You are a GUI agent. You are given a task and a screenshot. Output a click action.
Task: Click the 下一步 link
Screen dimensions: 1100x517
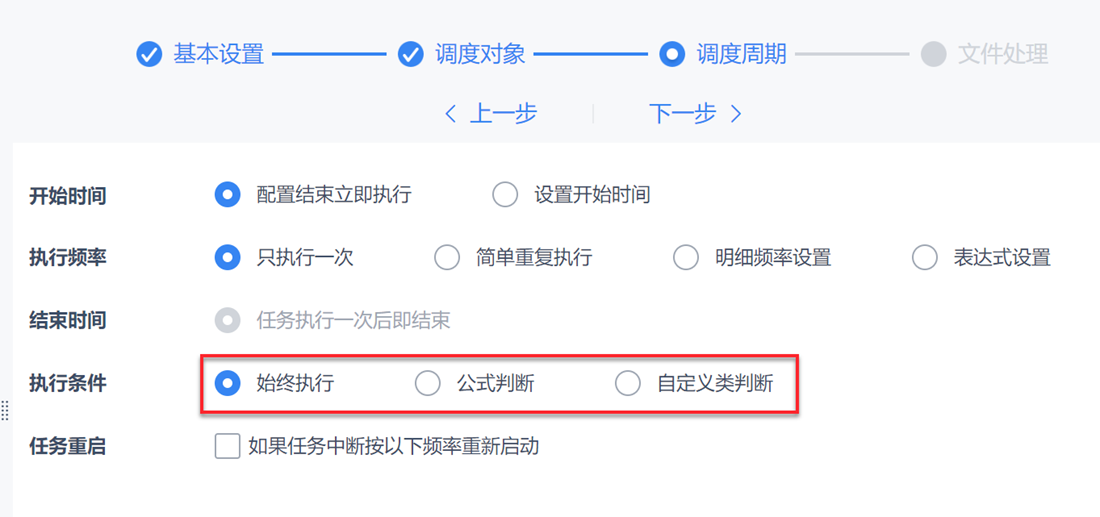tap(683, 114)
